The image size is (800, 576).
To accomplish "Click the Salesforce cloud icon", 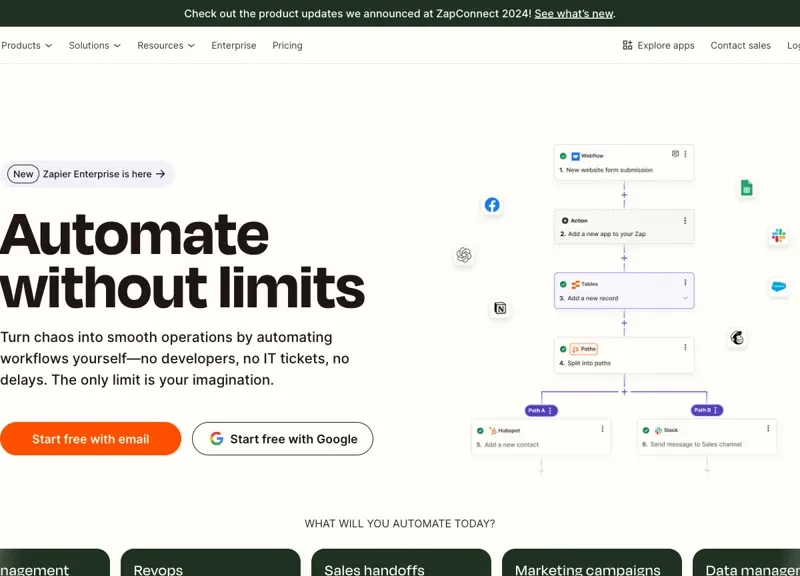I will 779,286.
